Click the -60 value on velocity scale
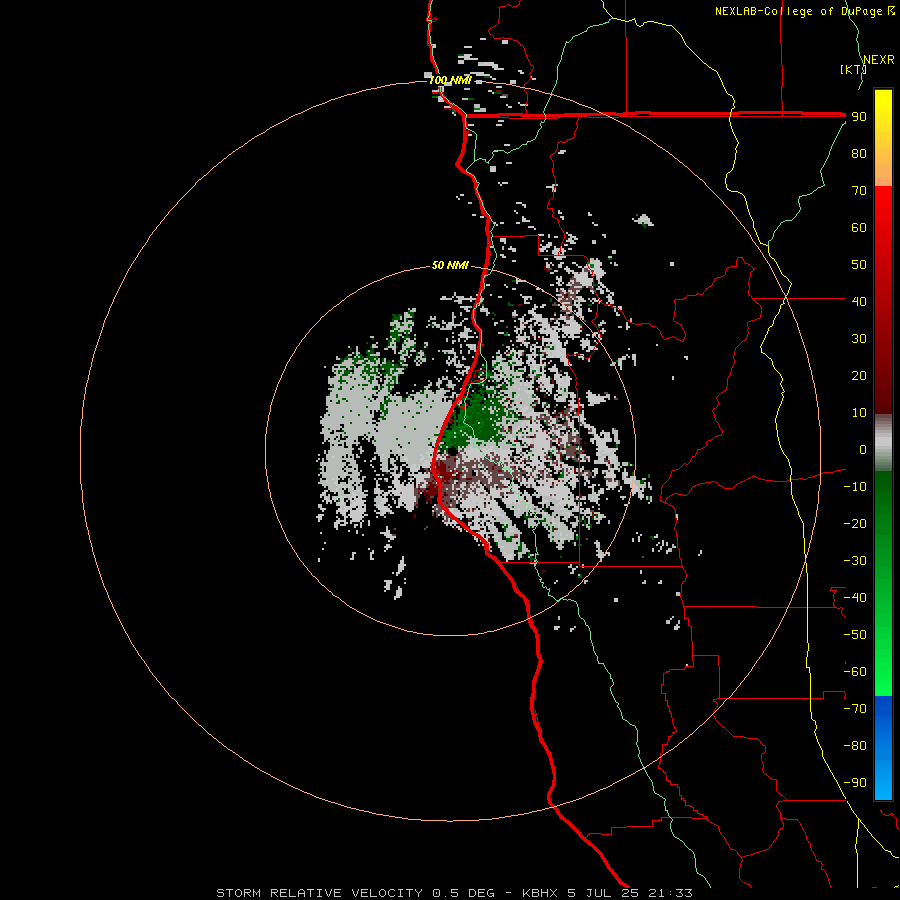 (x=855, y=672)
